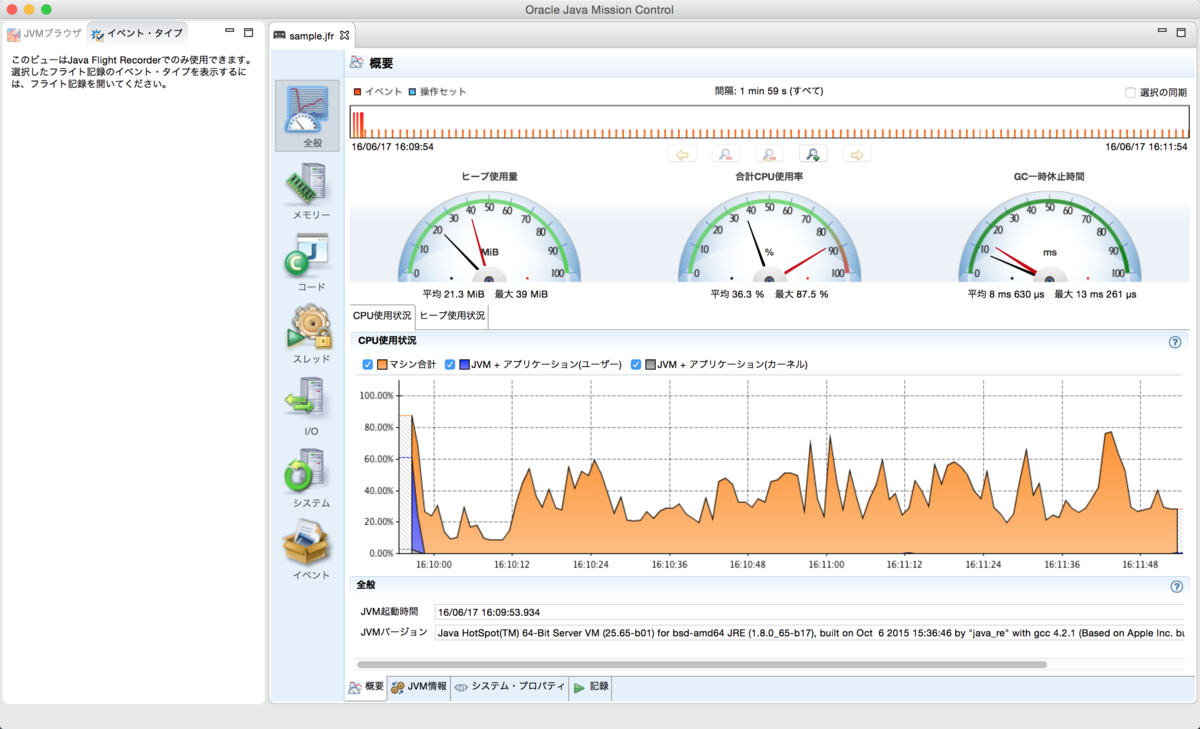Click the 全般 (General) gauge icon
This screenshot has width=1200, height=729.
click(x=308, y=110)
